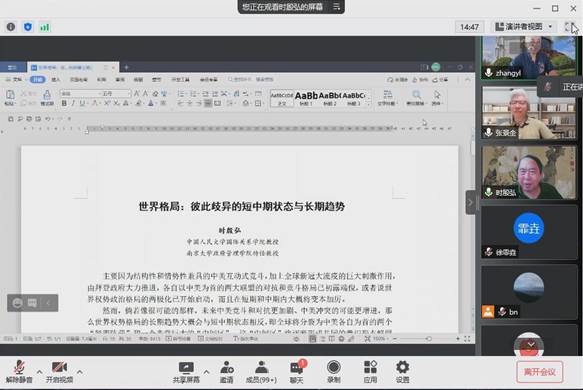
Task: Open menu on the screen-viewing notice bar
Action: 336,7
